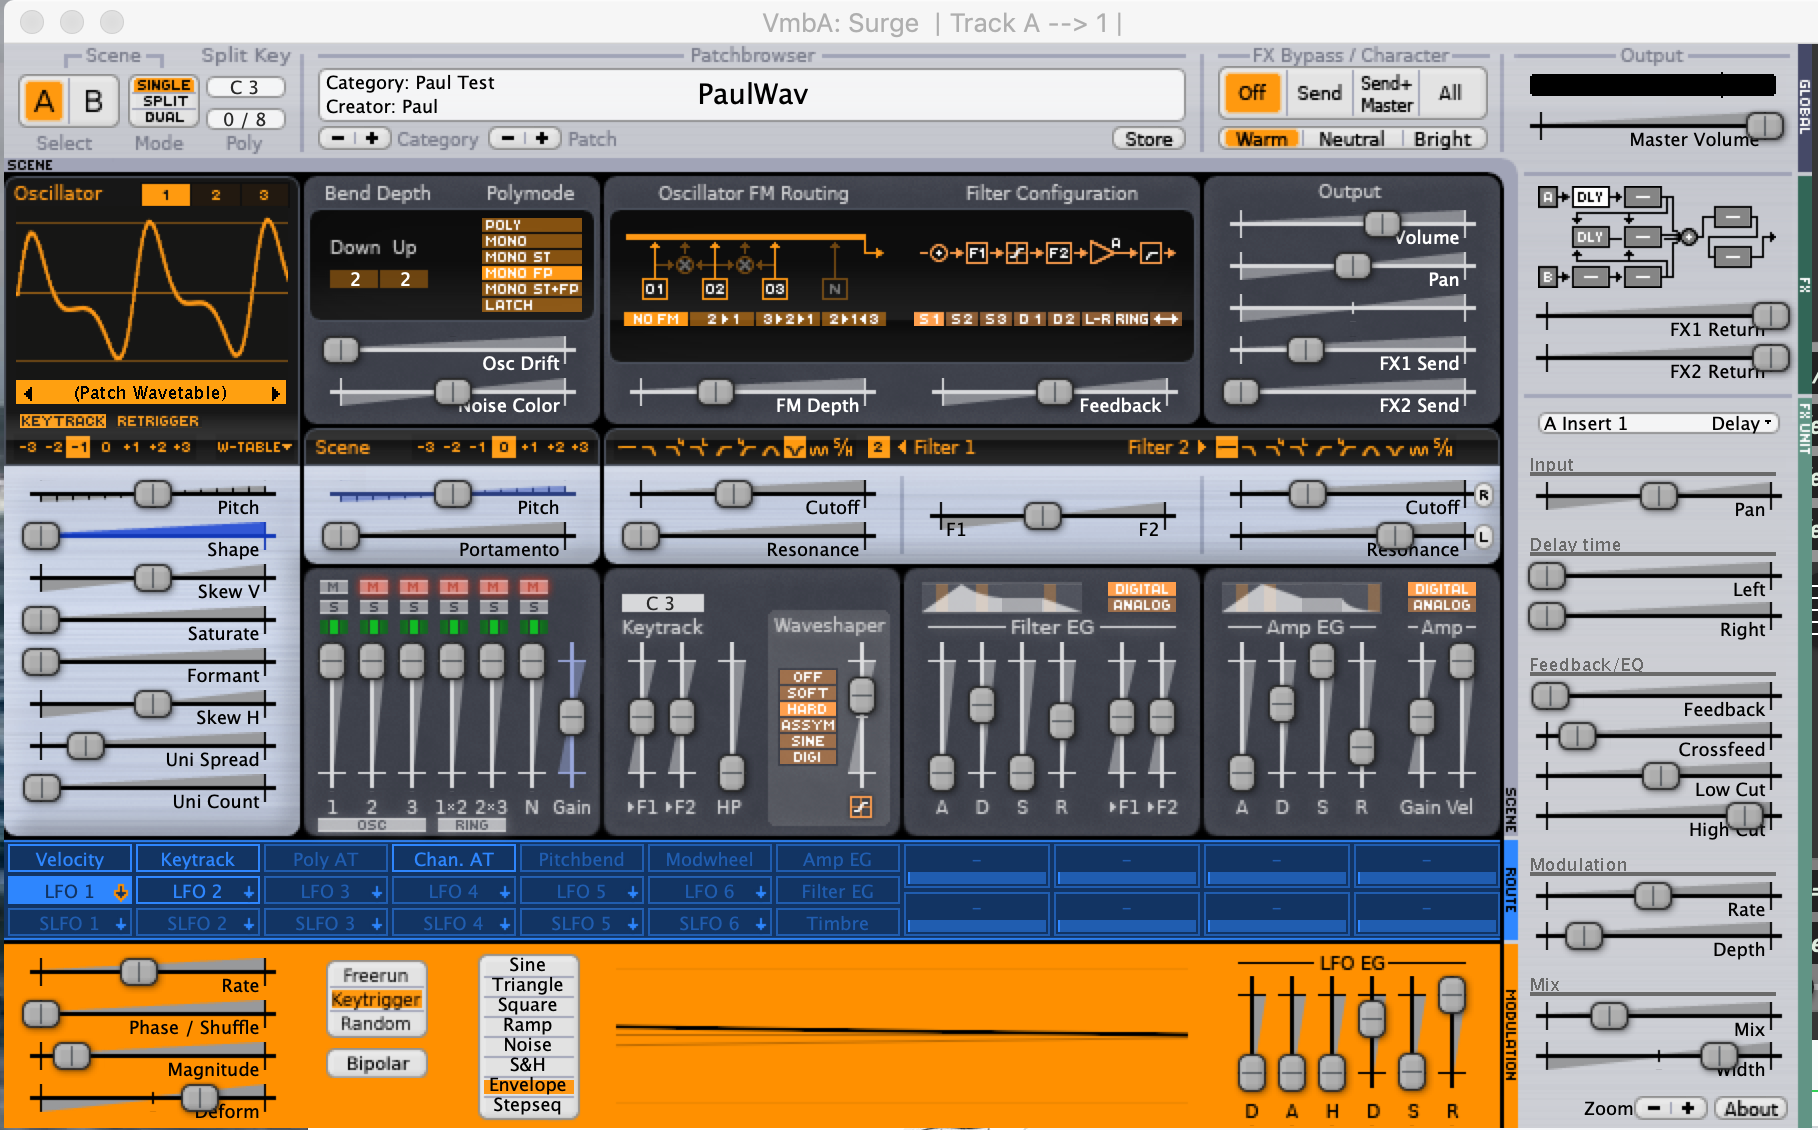Image resolution: width=1818 pixels, height=1130 pixels.
Task: Enable KEYTRACK for the oscillator
Action: point(62,421)
